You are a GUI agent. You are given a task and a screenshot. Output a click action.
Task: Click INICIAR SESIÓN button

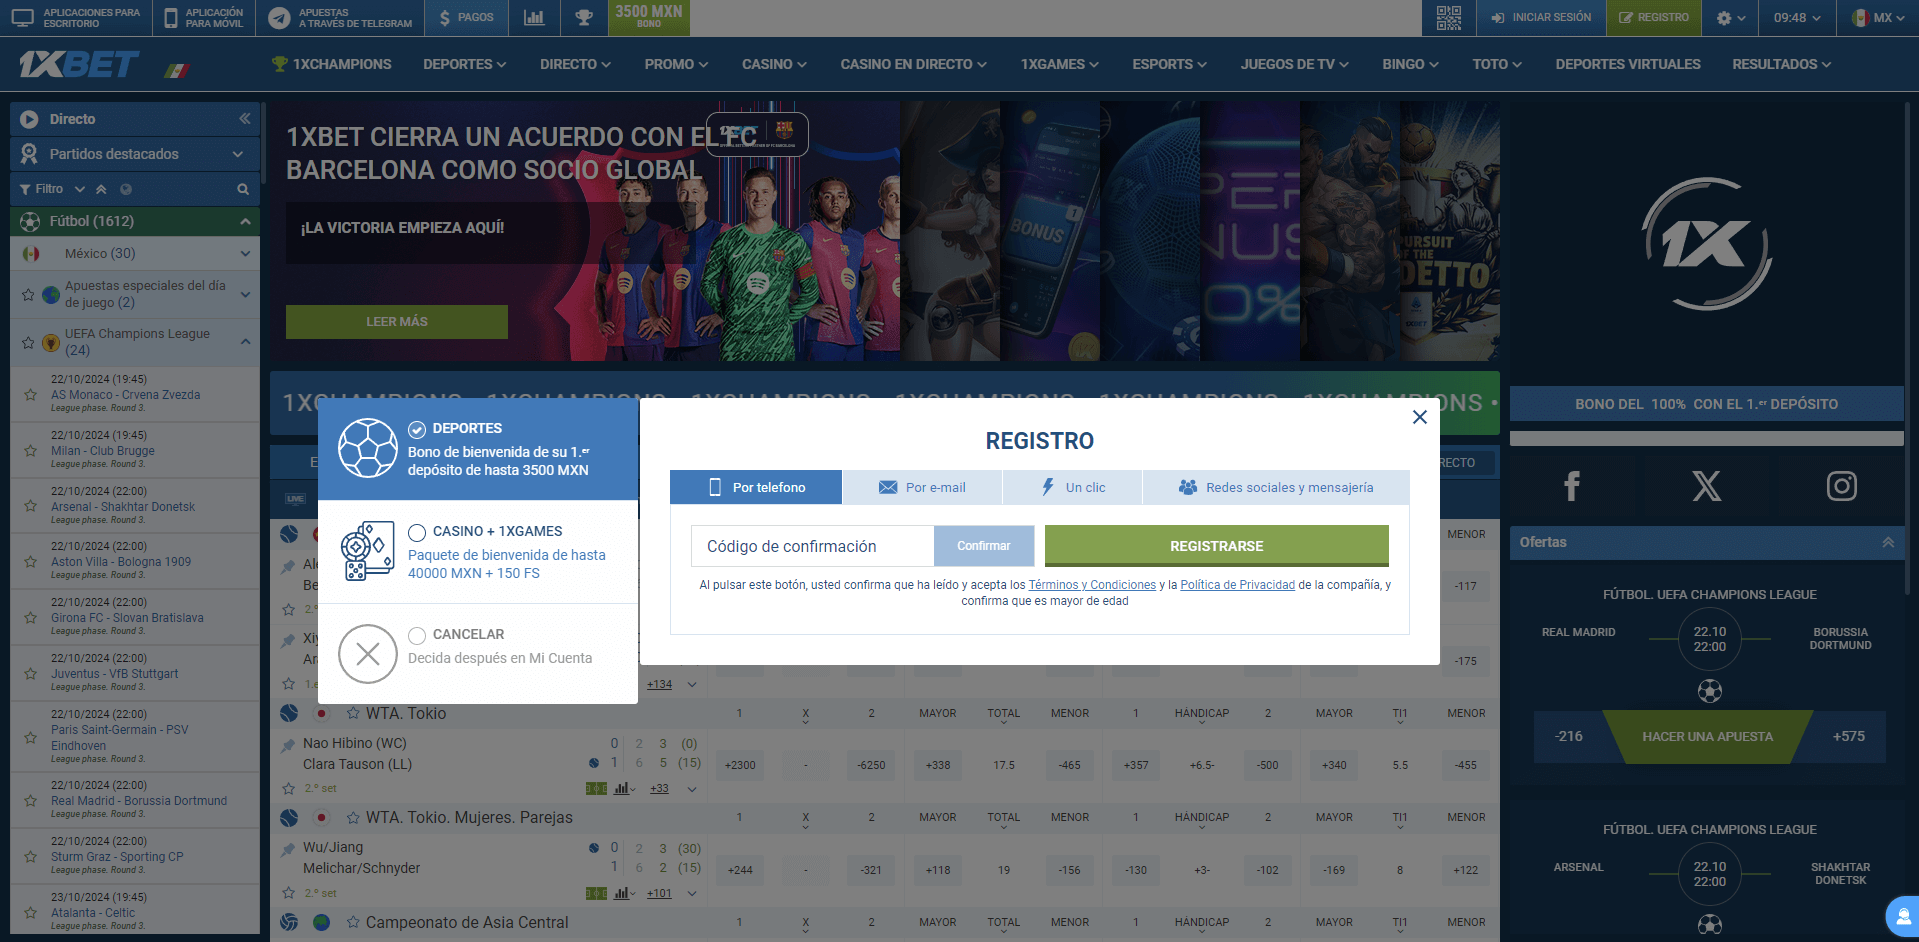1541,18
